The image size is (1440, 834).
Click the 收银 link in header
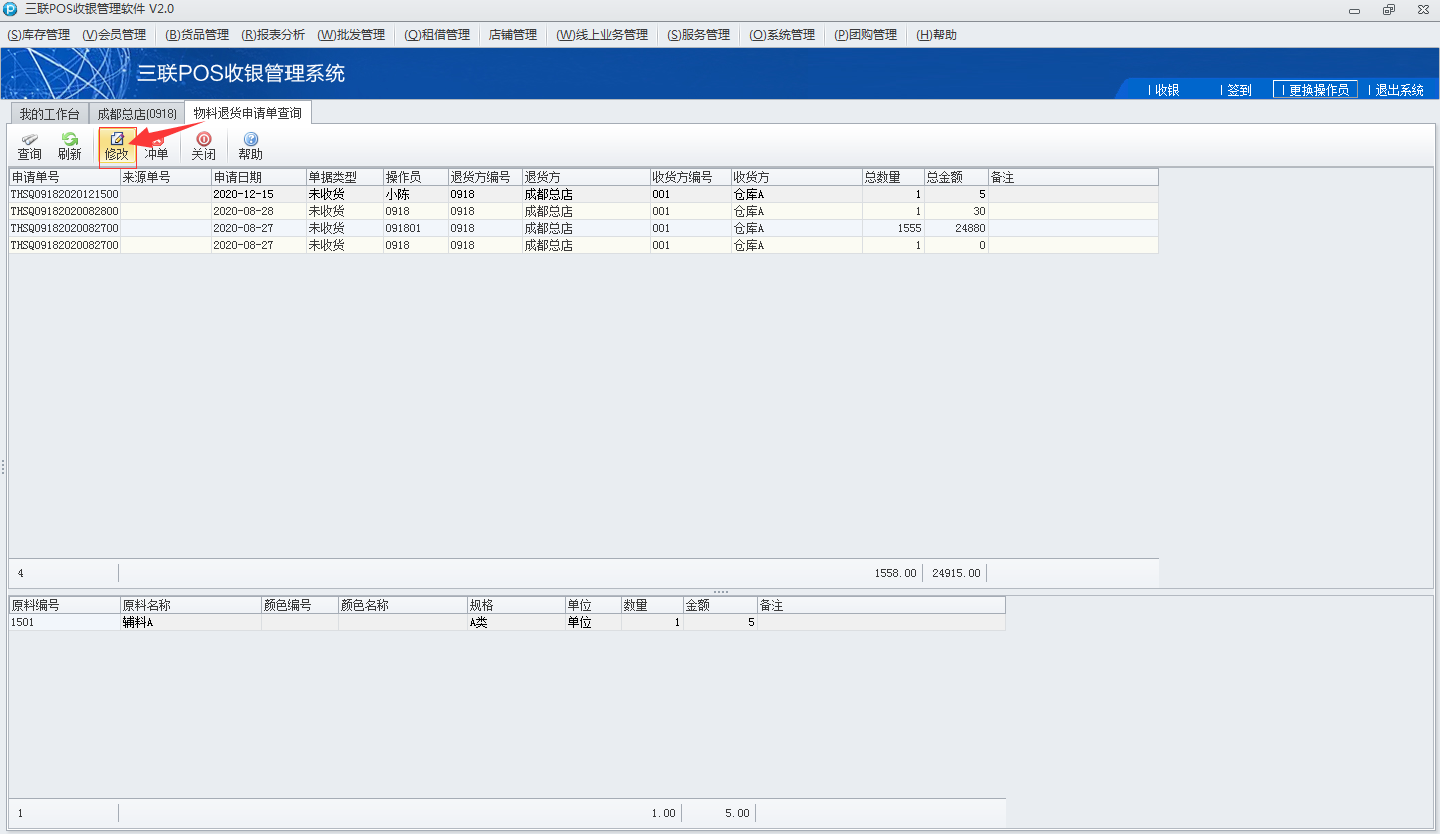(x=1167, y=90)
